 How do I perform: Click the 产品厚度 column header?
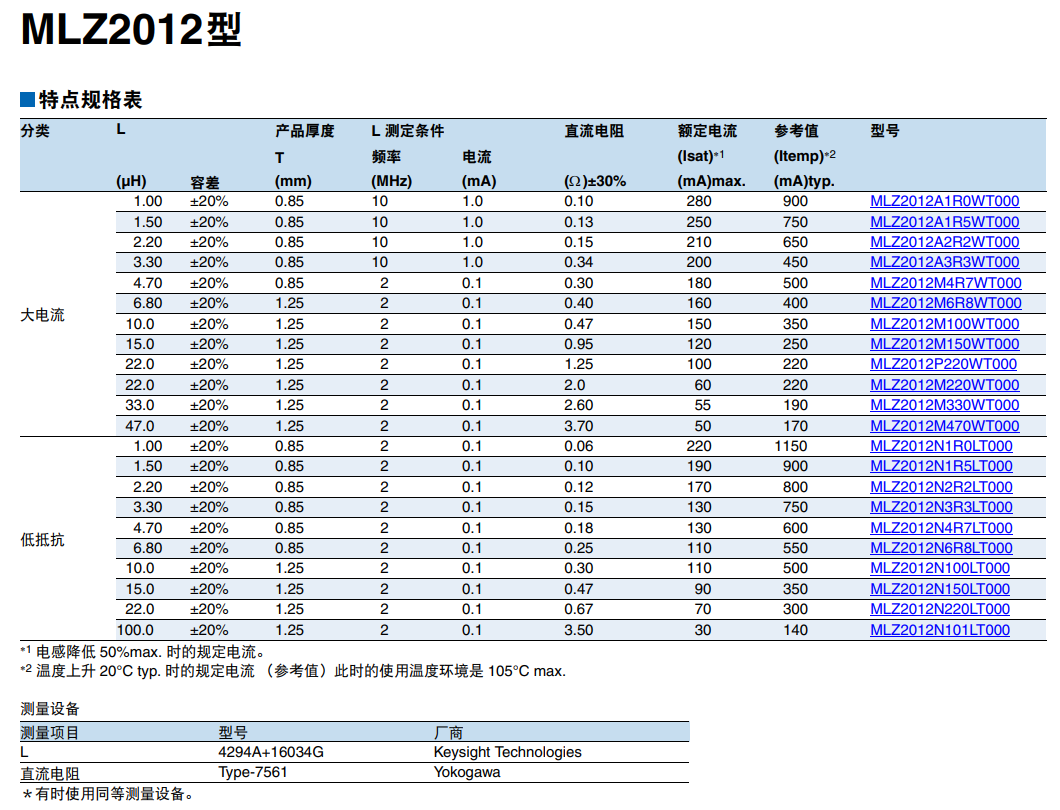point(304,131)
